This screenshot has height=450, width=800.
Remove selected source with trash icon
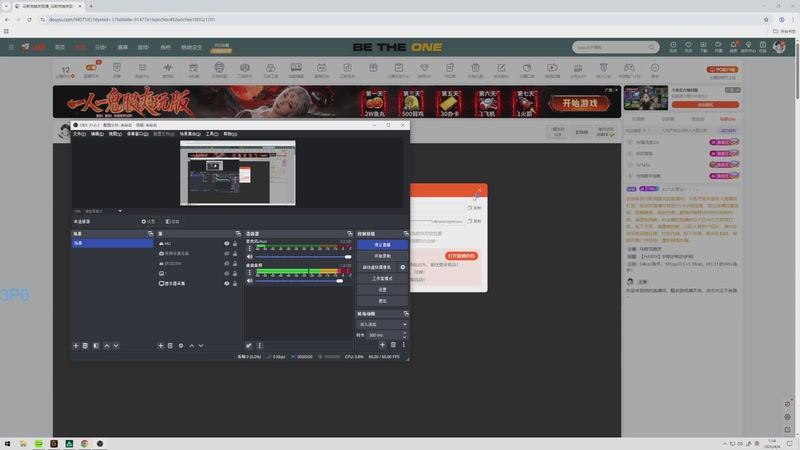[170, 346]
